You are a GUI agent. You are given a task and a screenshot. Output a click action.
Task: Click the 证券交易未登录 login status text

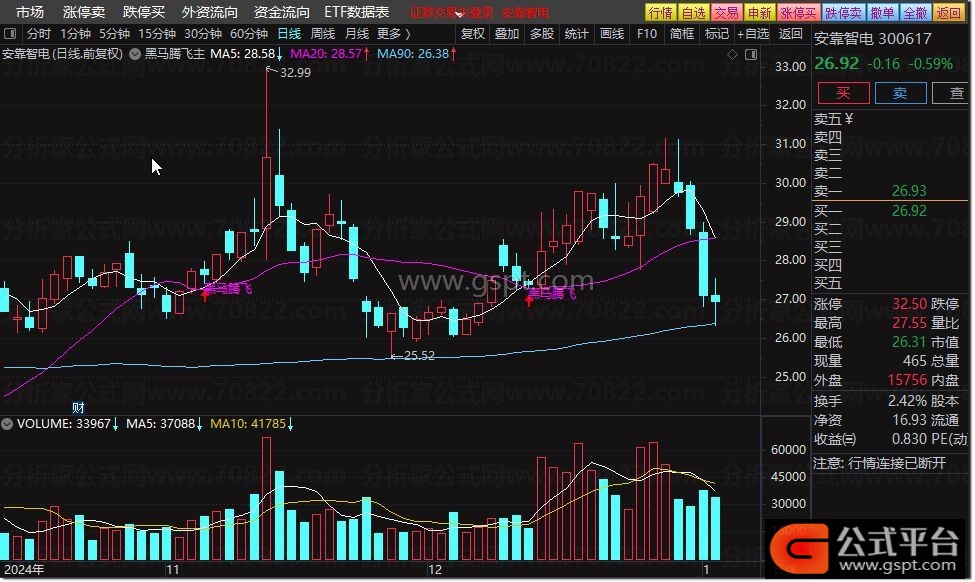coord(451,12)
